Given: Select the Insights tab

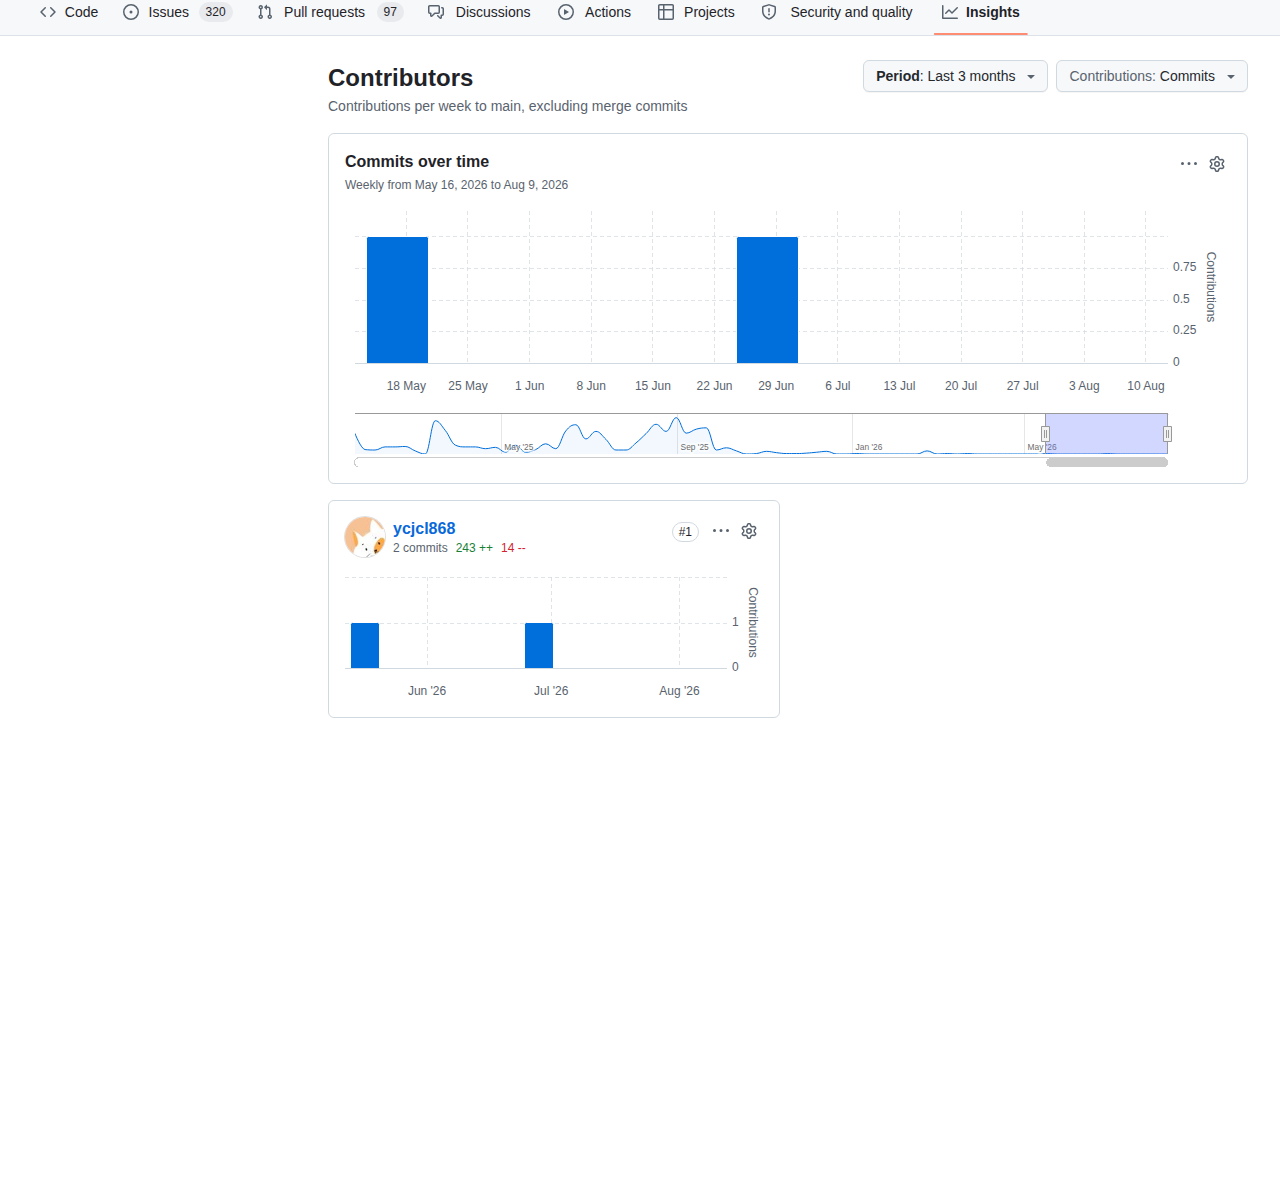Looking at the screenshot, I should (980, 12).
